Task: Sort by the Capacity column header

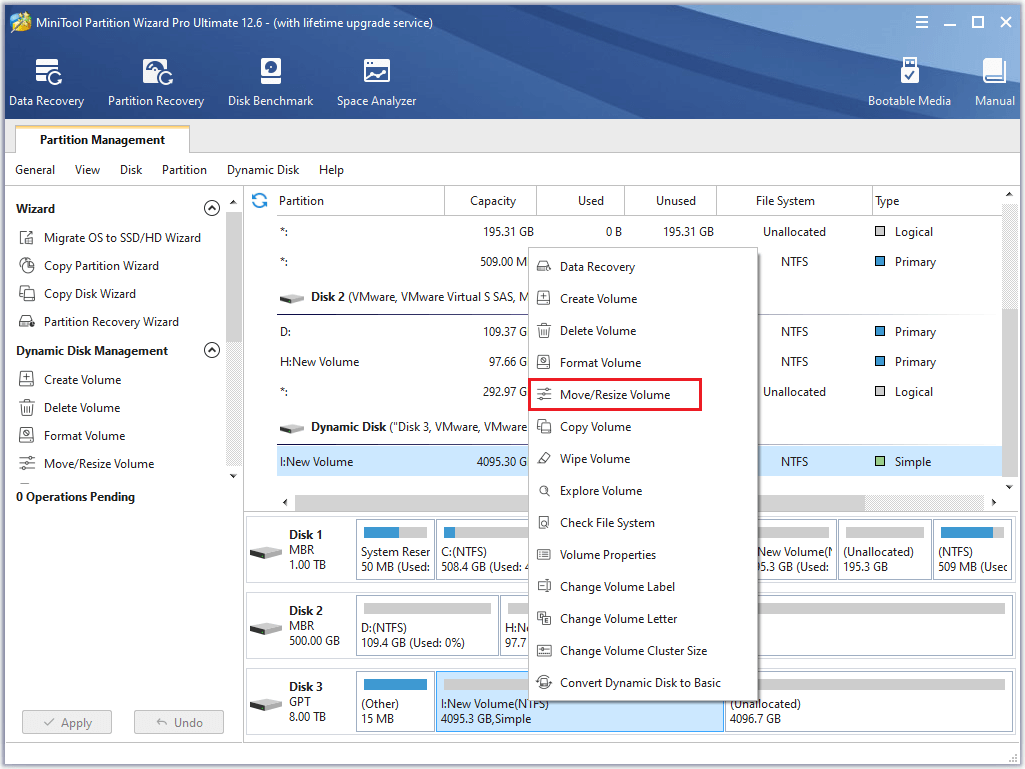Action: (490, 201)
